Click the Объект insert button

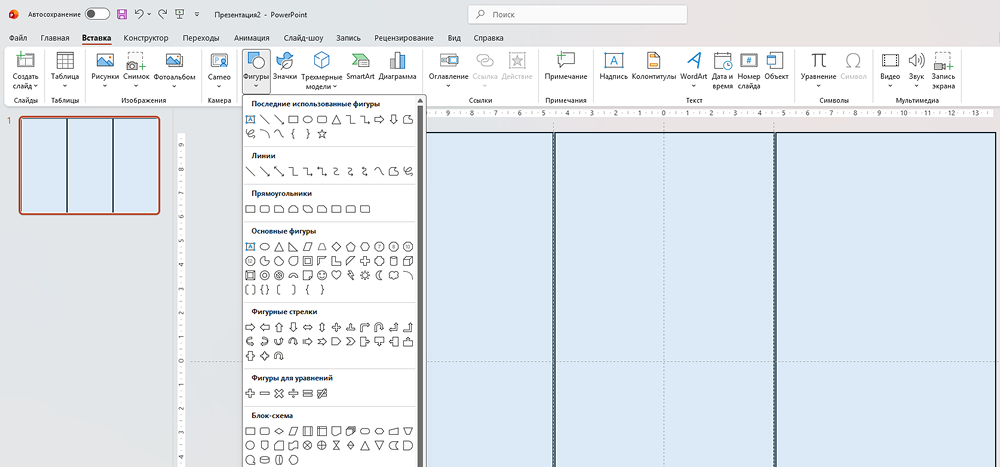pyautogui.click(x=776, y=66)
